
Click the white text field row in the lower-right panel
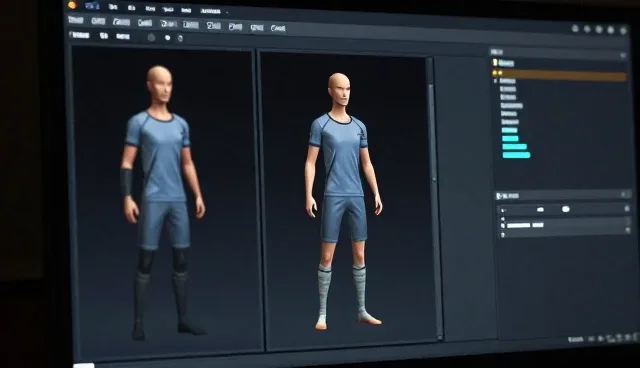click(x=525, y=225)
